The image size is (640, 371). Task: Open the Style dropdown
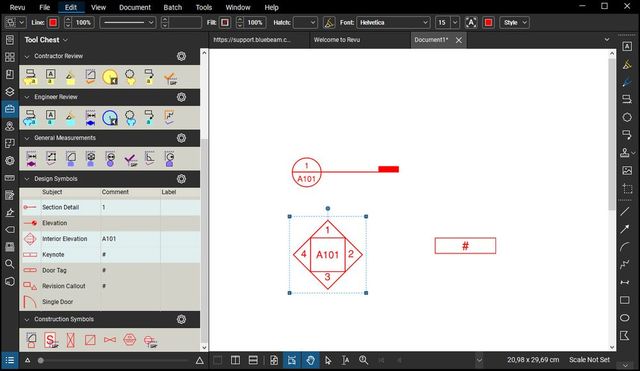coord(514,22)
